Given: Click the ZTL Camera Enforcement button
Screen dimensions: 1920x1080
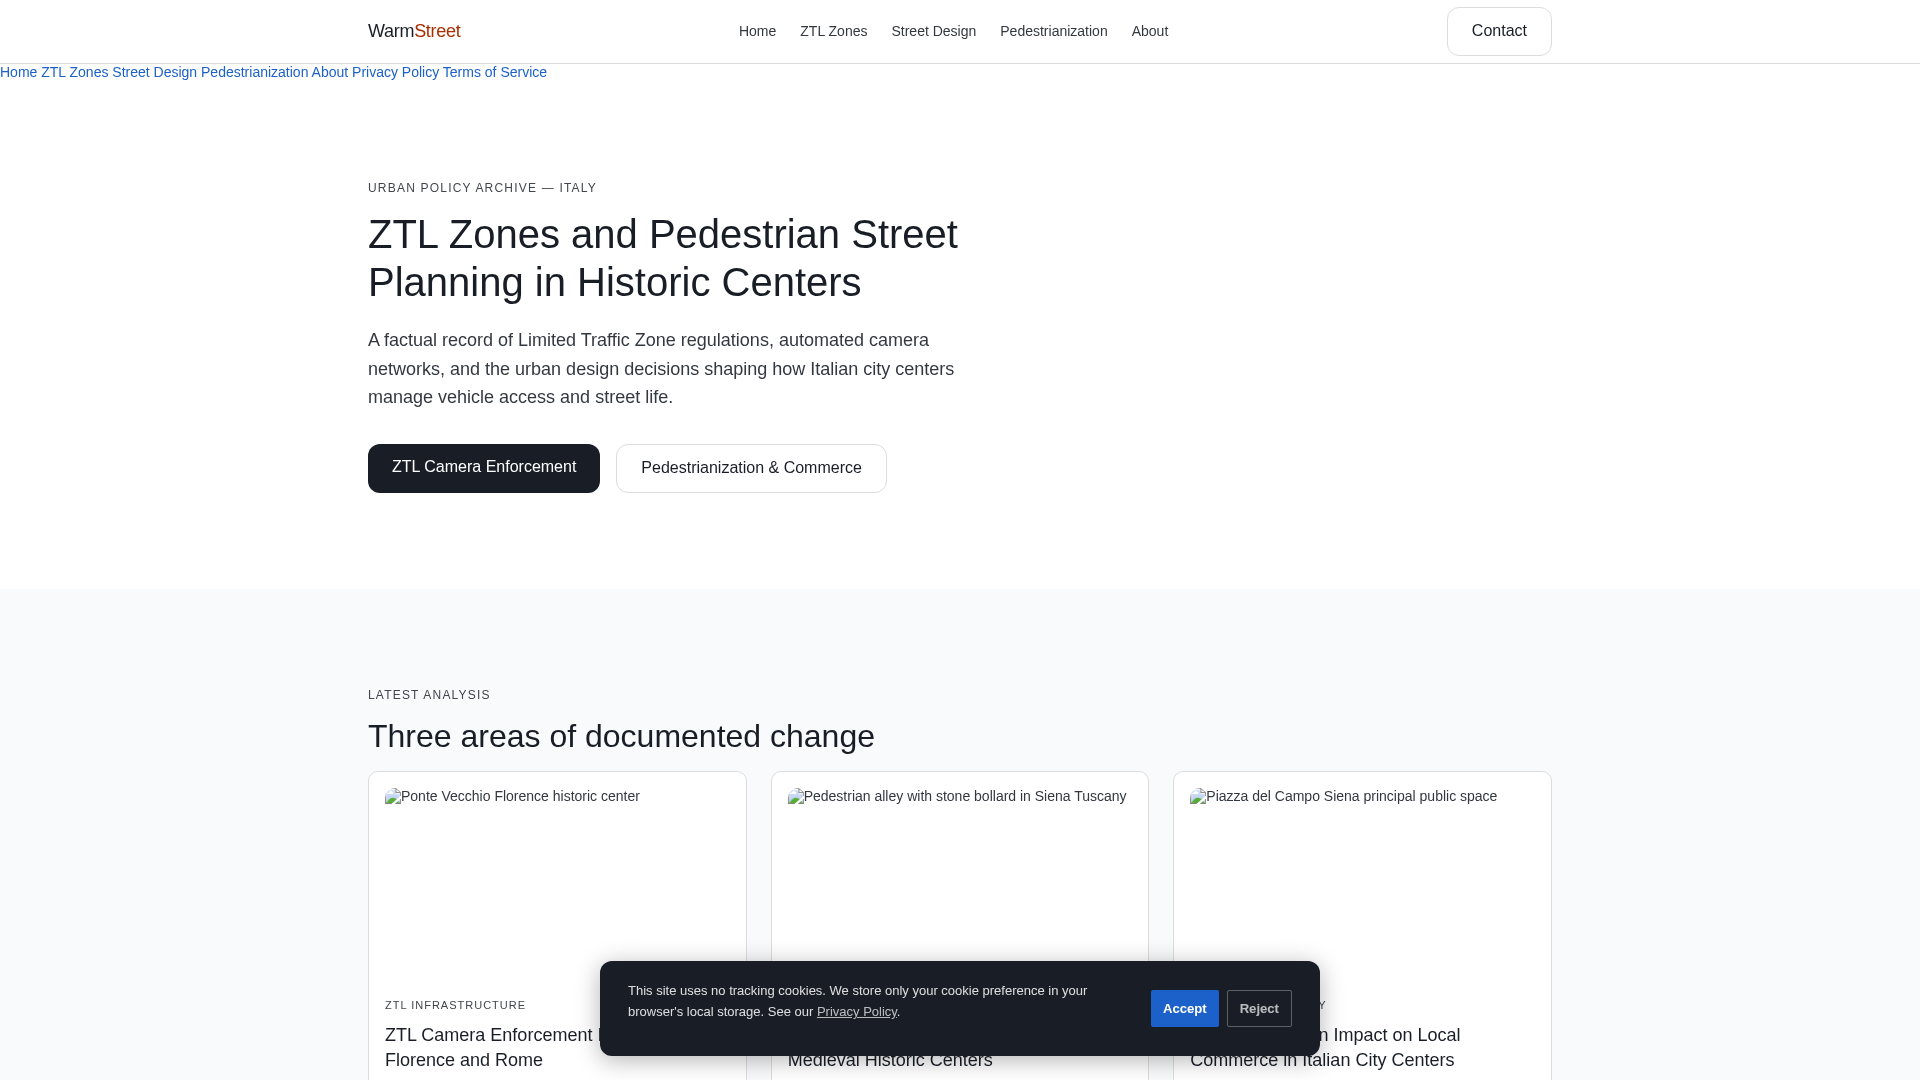Looking at the screenshot, I should (484, 468).
